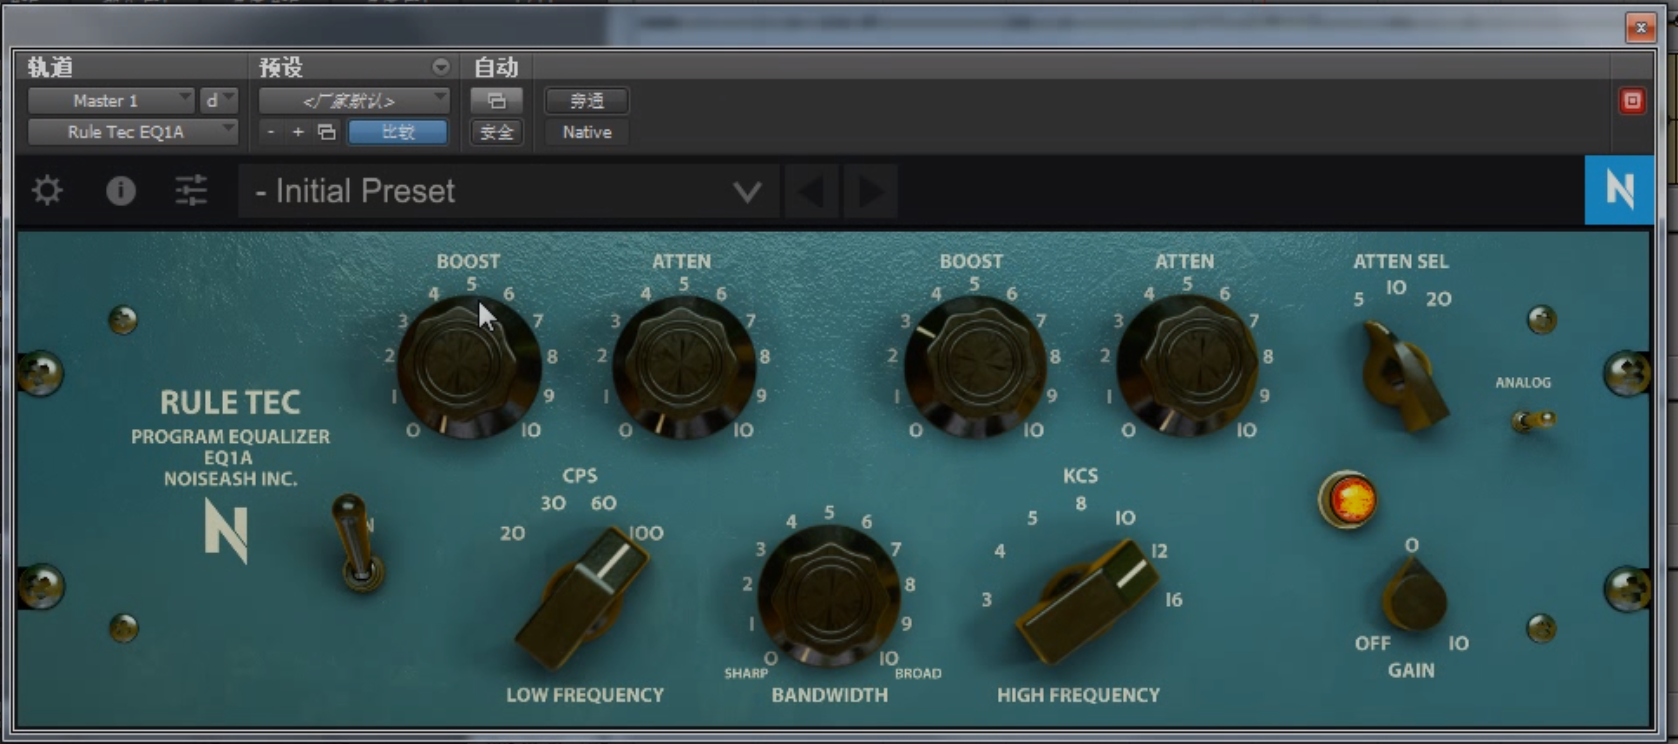
Task: Click the info icon in plugin toolbar
Action: [121, 190]
